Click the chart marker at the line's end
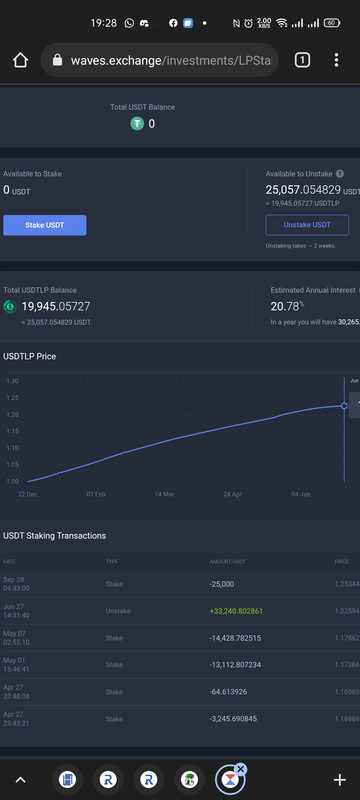The height and width of the screenshot is (800, 360). [x=344, y=406]
